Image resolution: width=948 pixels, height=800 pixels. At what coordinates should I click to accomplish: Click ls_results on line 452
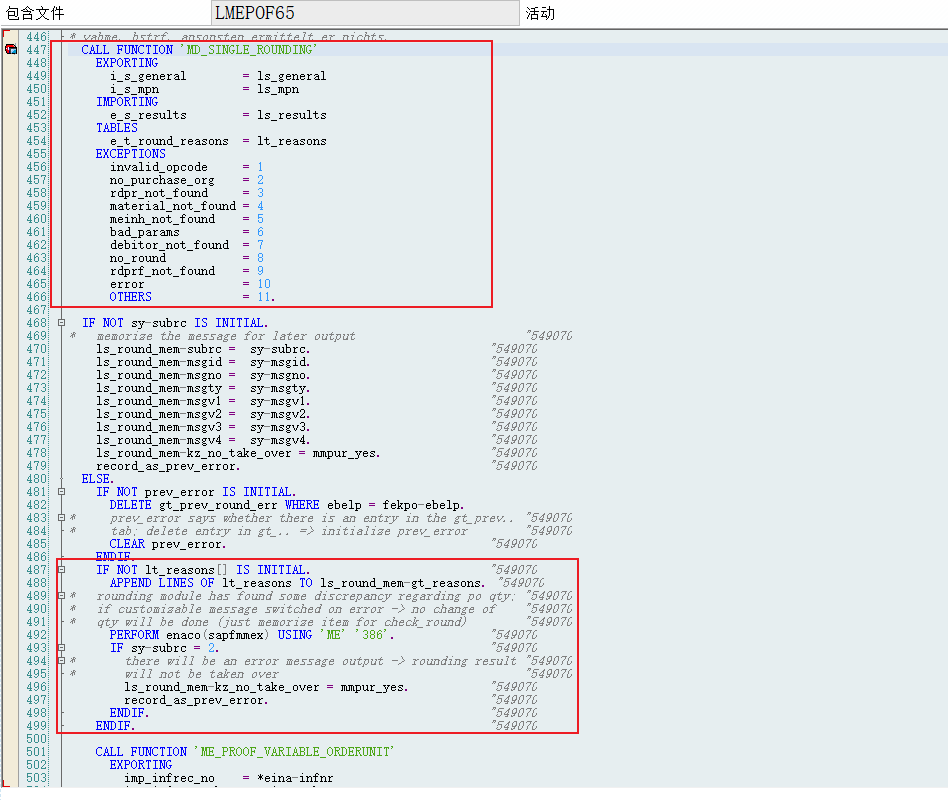tap(292, 115)
